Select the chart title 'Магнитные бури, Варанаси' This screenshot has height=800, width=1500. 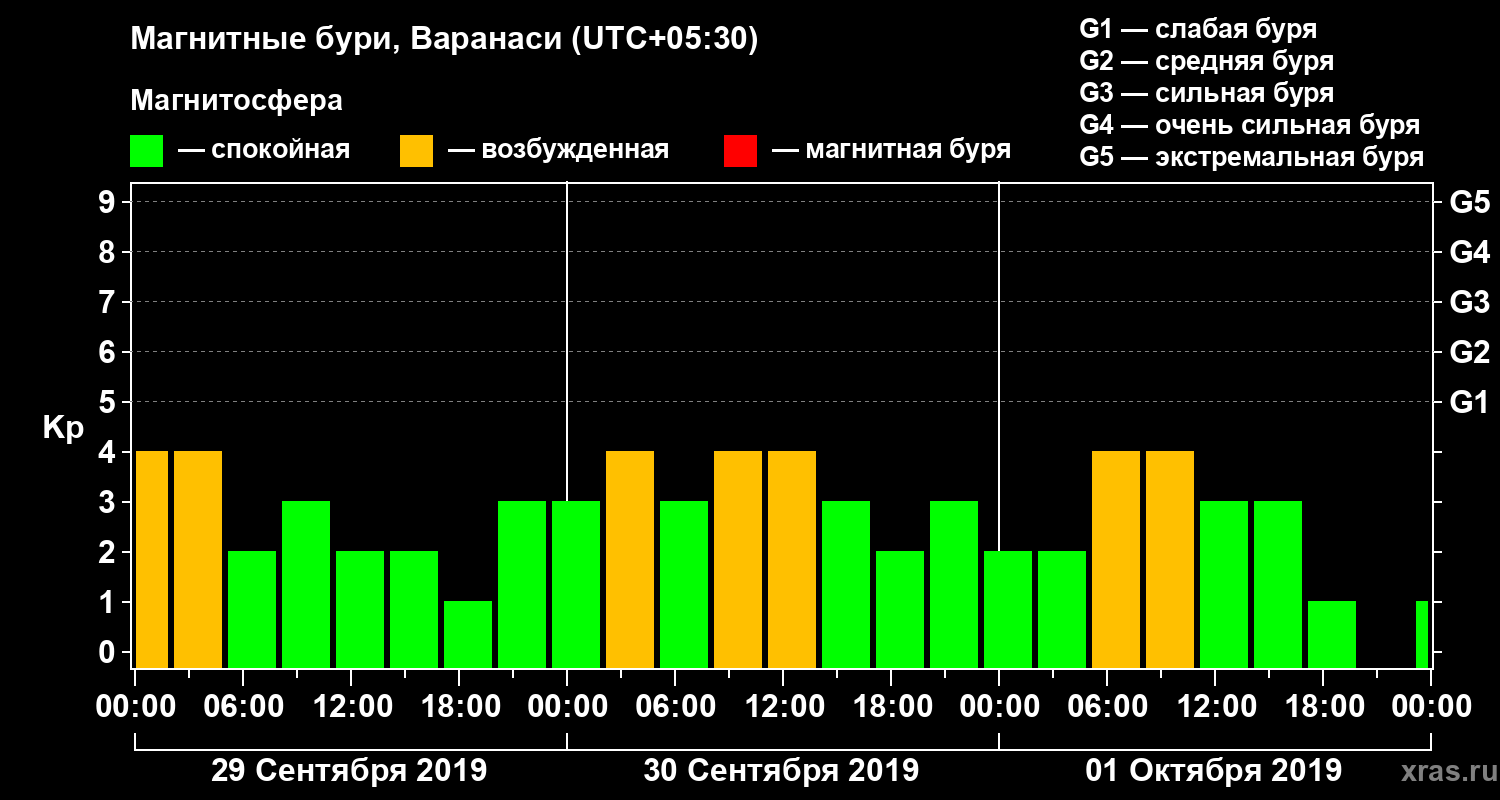pos(346,39)
